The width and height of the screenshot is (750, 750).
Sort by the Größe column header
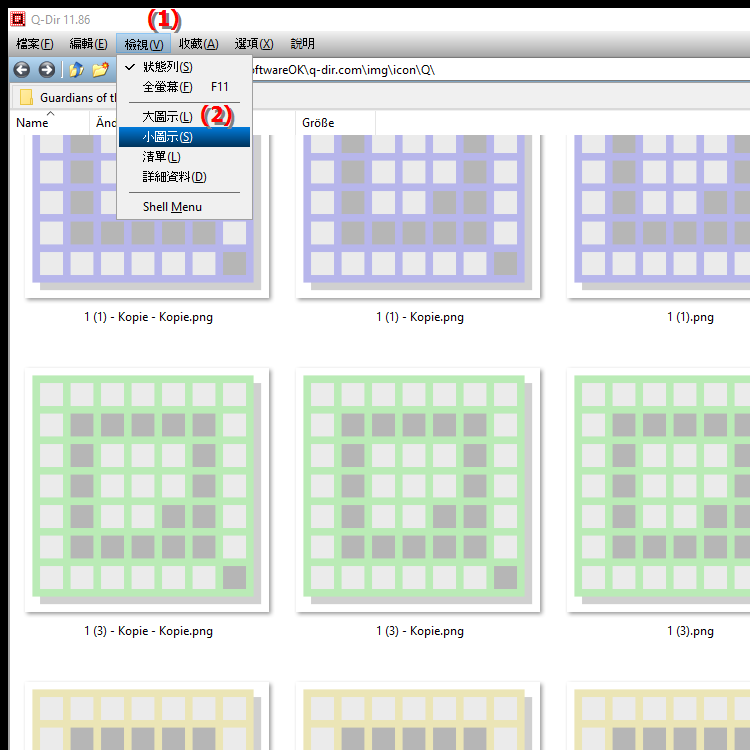[x=335, y=122]
